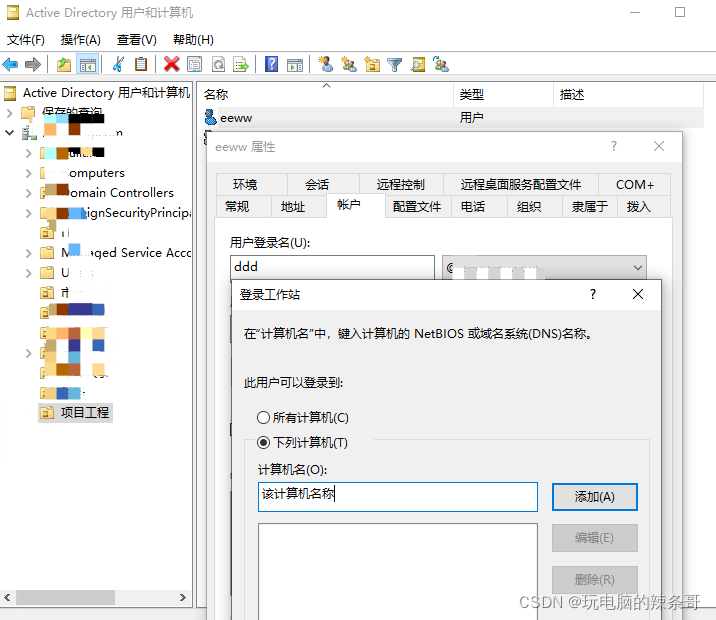Expand ForeignSecurityPrincipals tree node

click(x=29, y=213)
